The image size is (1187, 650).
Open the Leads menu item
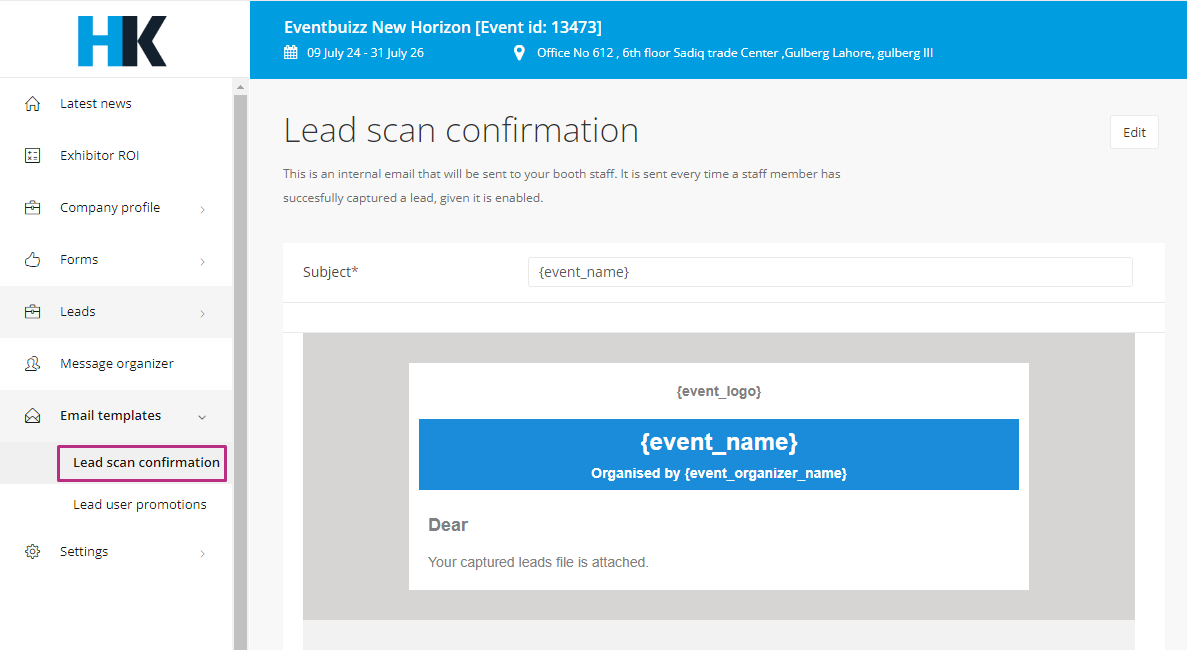(78, 312)
